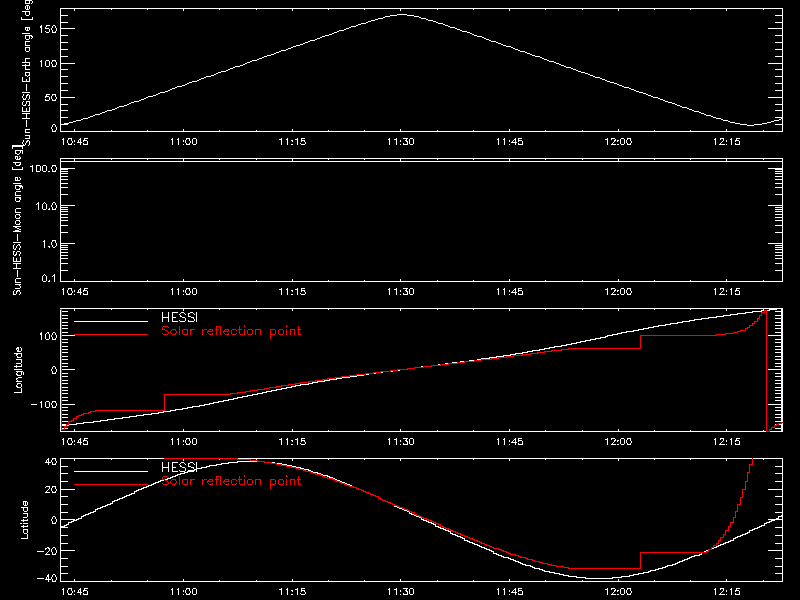Screen dimensions: 800x600
Task: Click 11:30 time label under Earth angle plot
Action: pyautogui.click(x=401, y=142)
